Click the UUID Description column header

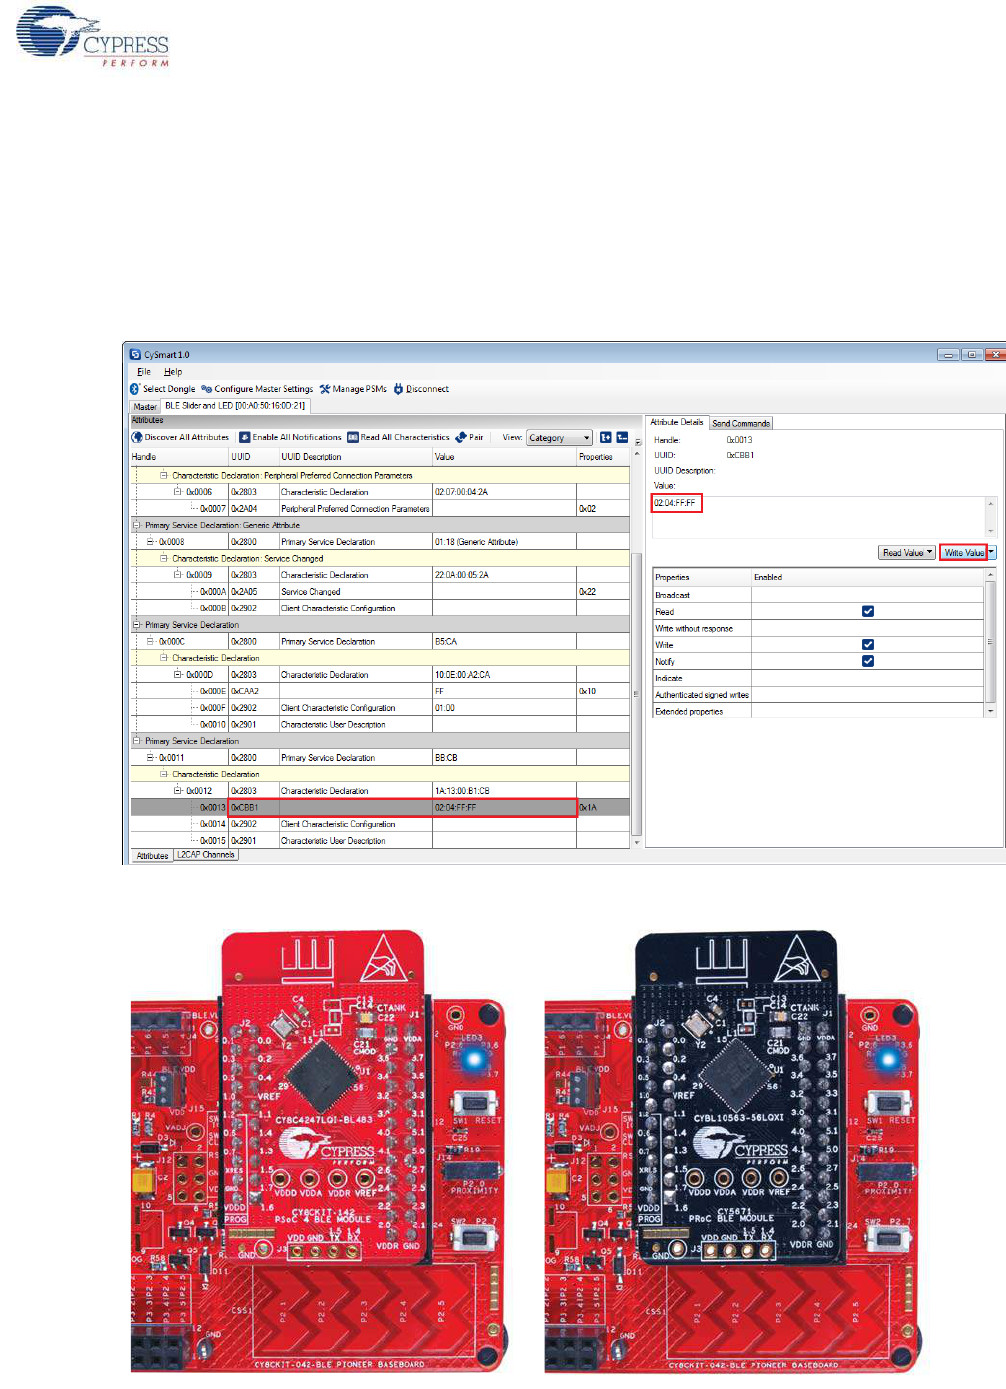[355, 457]
